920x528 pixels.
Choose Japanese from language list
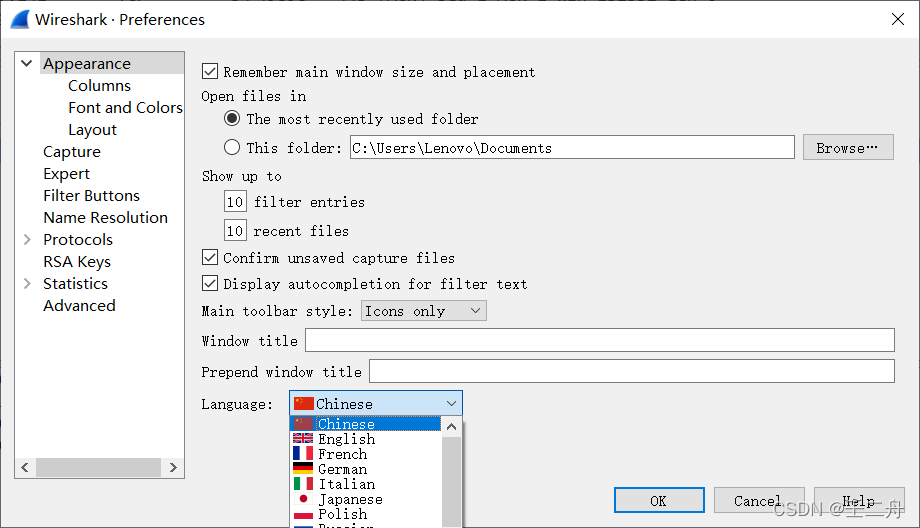click(x=366, y=499)
